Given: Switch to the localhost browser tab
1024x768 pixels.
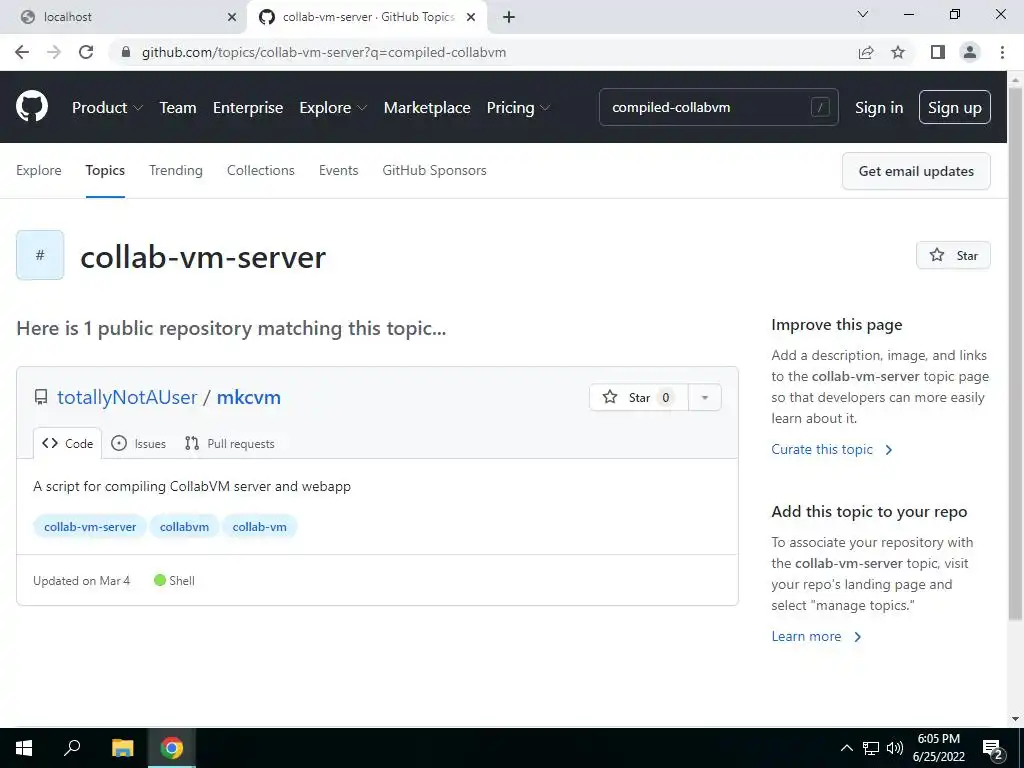Looking at the screenshot, I should point(124,17).
